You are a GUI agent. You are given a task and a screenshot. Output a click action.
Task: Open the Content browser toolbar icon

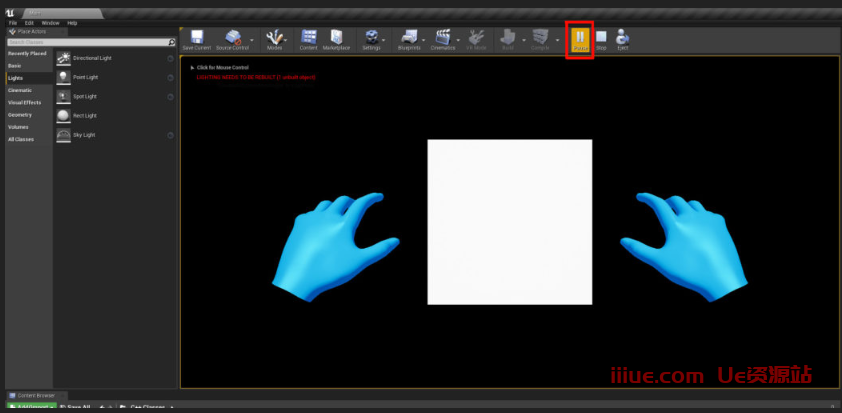tap(309, 38)
